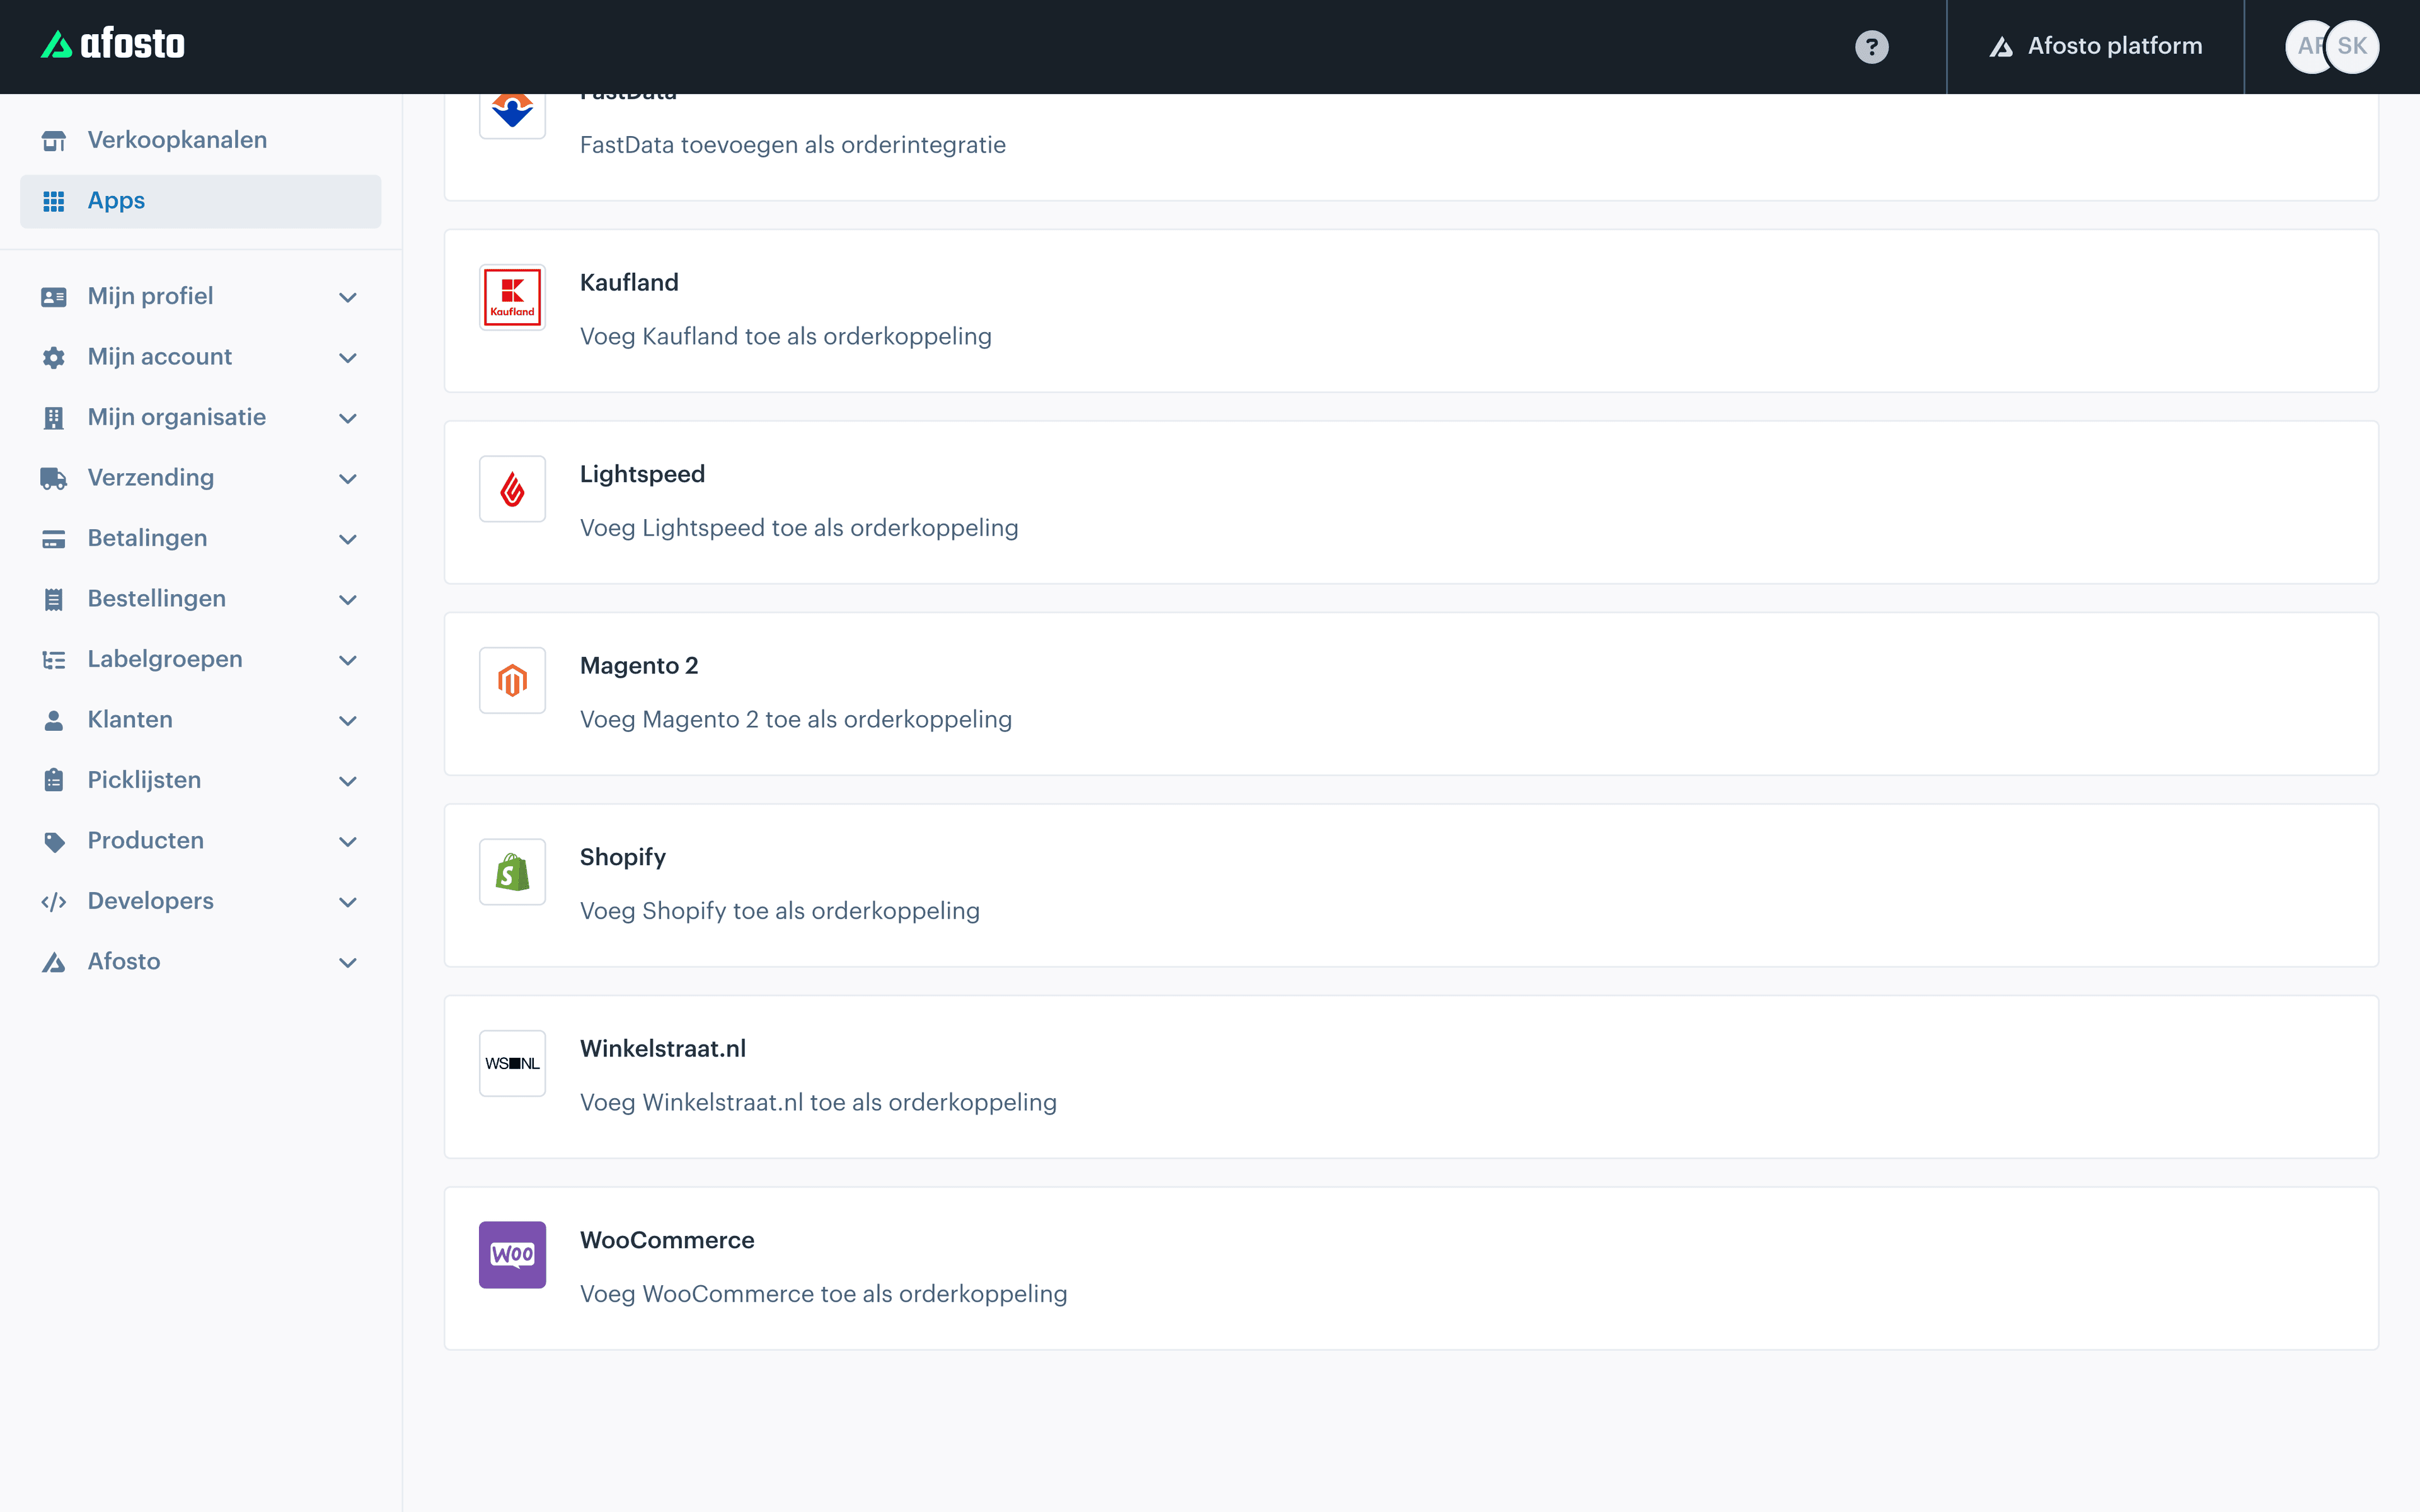Click the Winkelstraat.nl WSNL logo

(x=512, y=1063)
